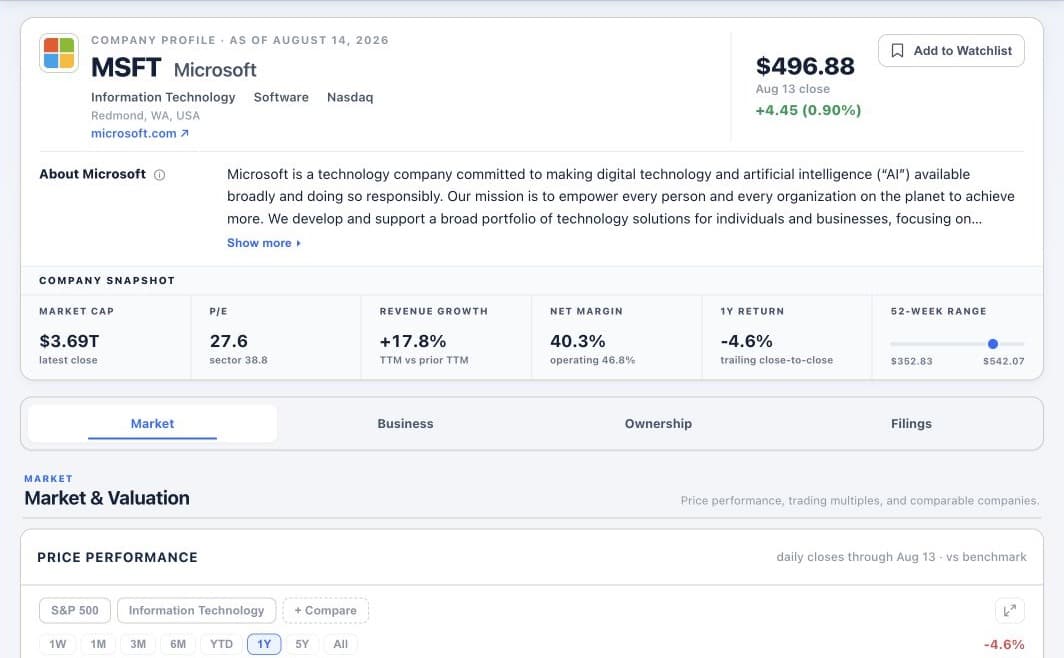Select the 6M time range
Image resolution: width=1064 pixels, height=658 pixels.
click(178, 644)
